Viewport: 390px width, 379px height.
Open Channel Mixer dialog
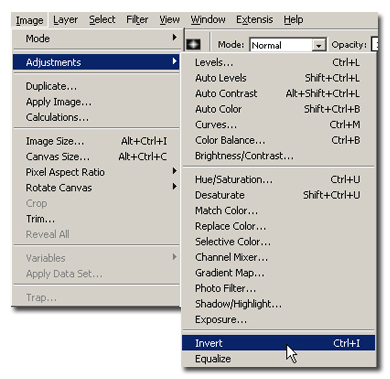(x=278, y=257)
